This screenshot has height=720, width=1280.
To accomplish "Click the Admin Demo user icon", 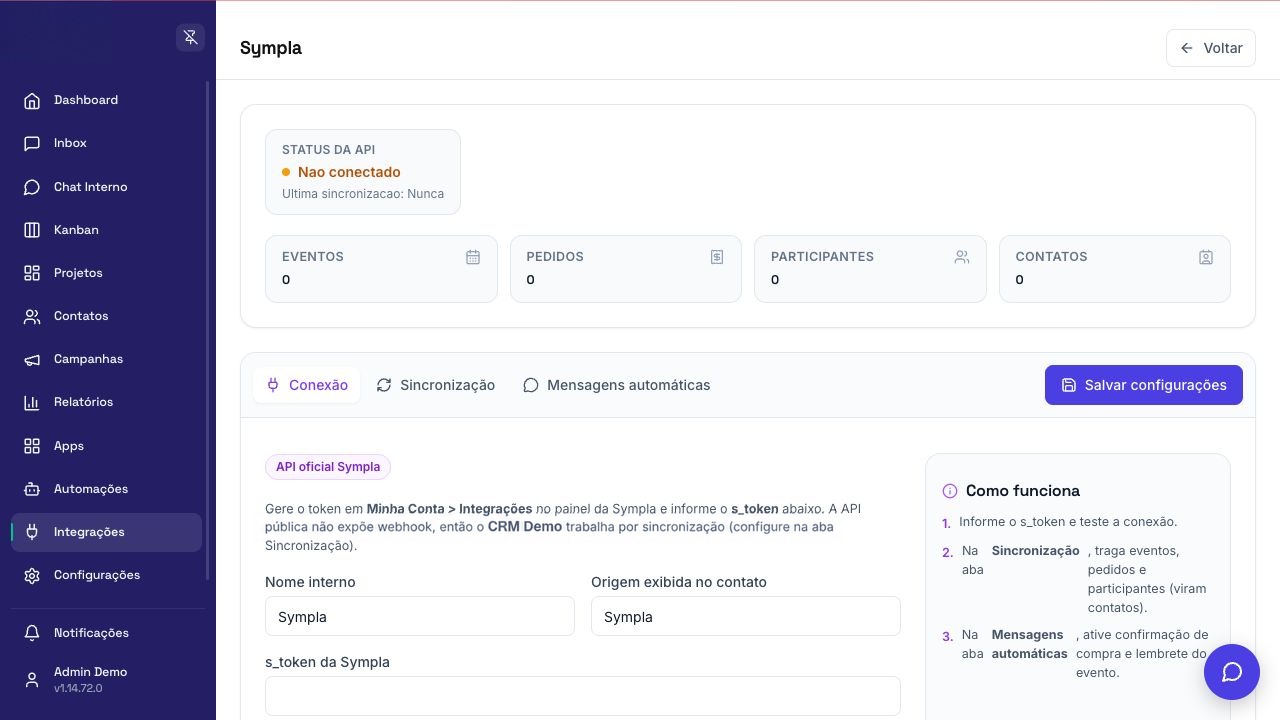I will click(32, 679).
